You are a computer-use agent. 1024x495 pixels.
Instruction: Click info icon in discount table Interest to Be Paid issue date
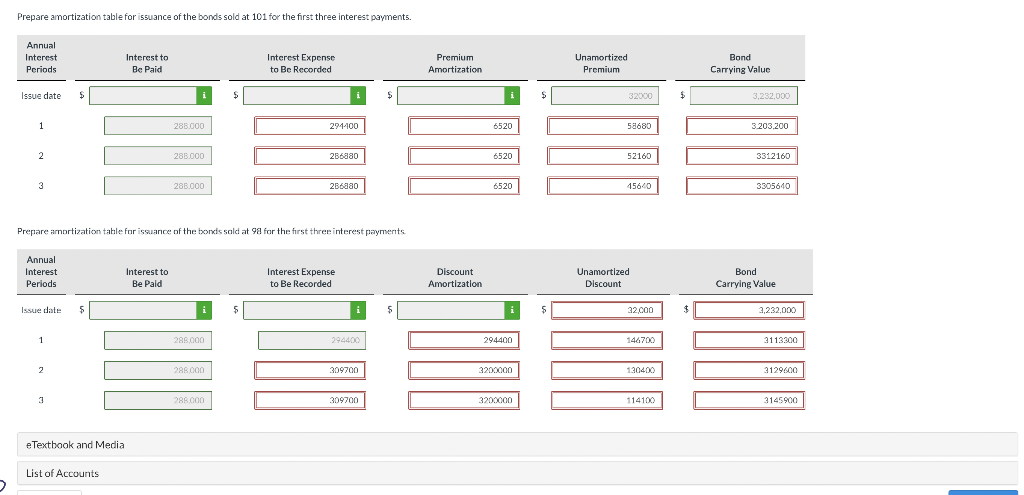click(x=204, y=310)
